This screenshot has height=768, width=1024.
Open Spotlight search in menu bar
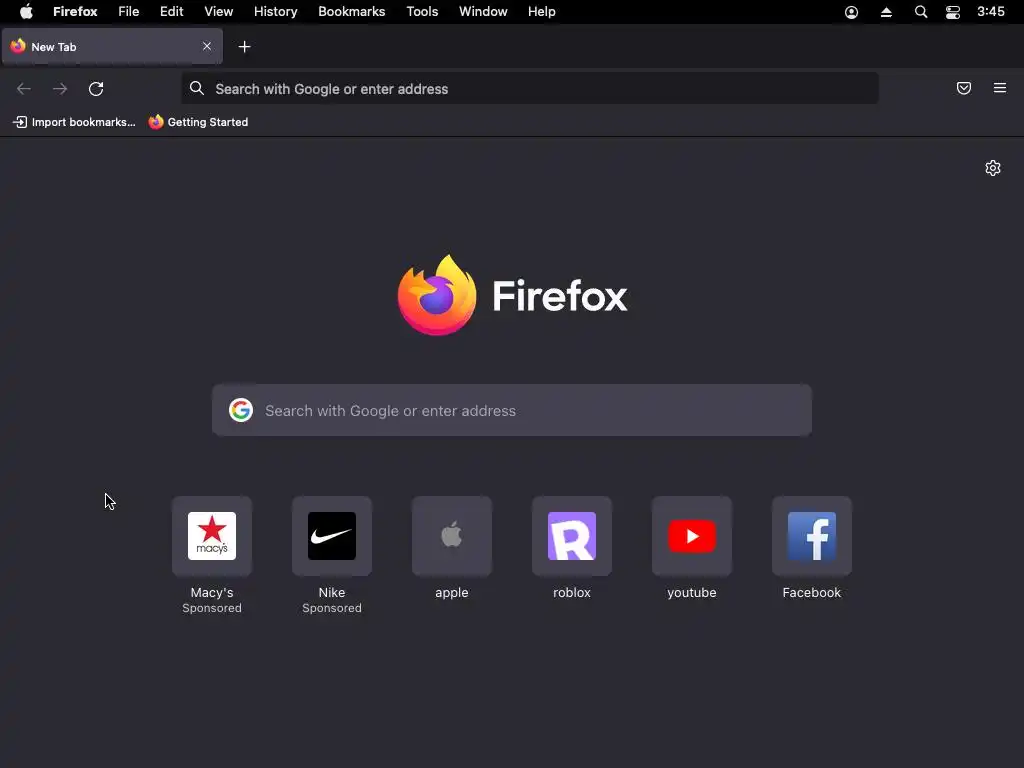(921, 12)
